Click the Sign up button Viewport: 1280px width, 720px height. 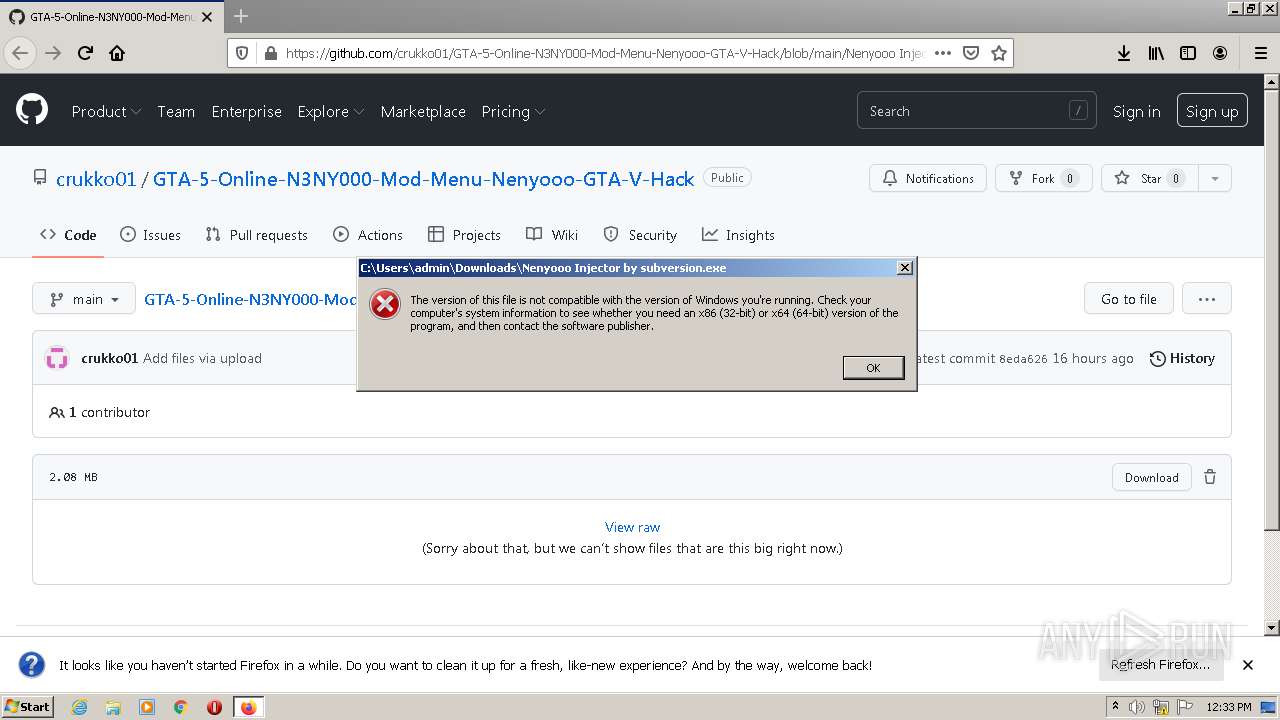[x=1212, y=111]
